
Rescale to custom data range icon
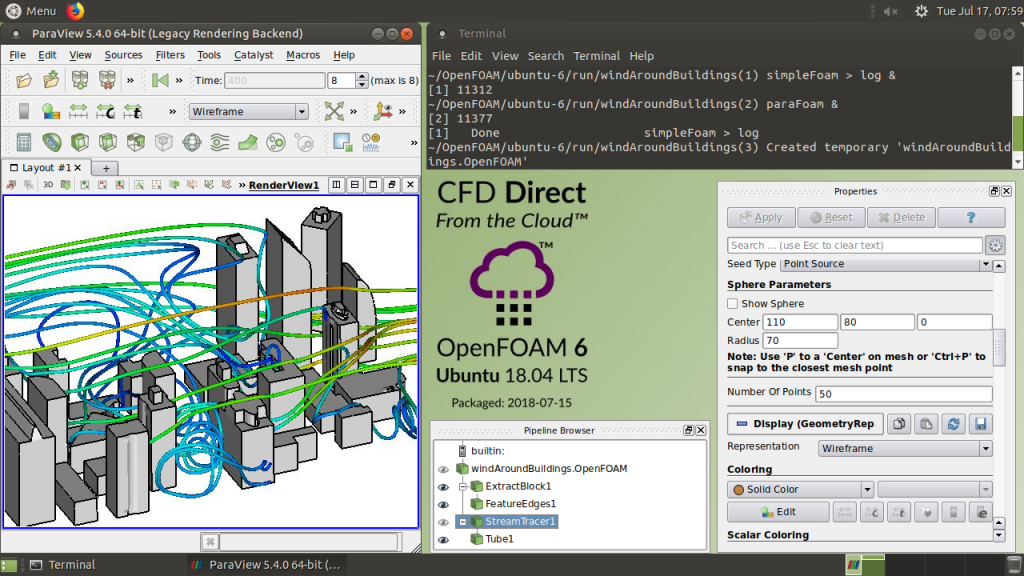click(x=106, y=111)
